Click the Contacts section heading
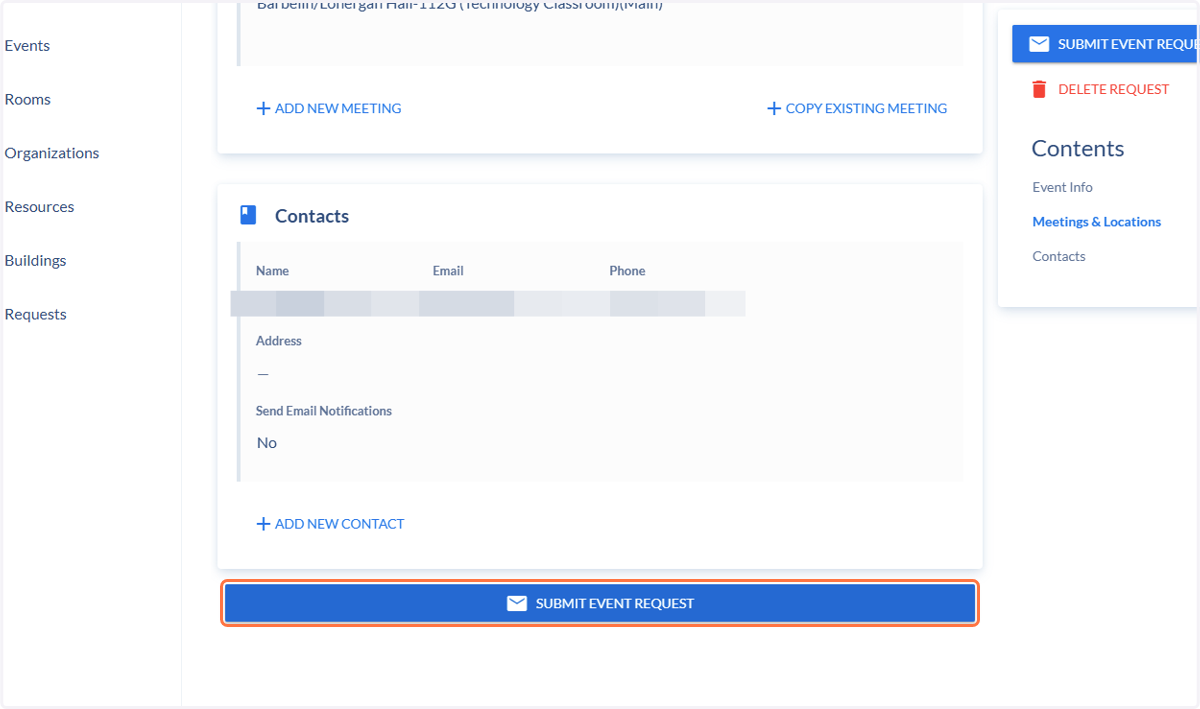 pyautogui.click(x=312, y=217)
